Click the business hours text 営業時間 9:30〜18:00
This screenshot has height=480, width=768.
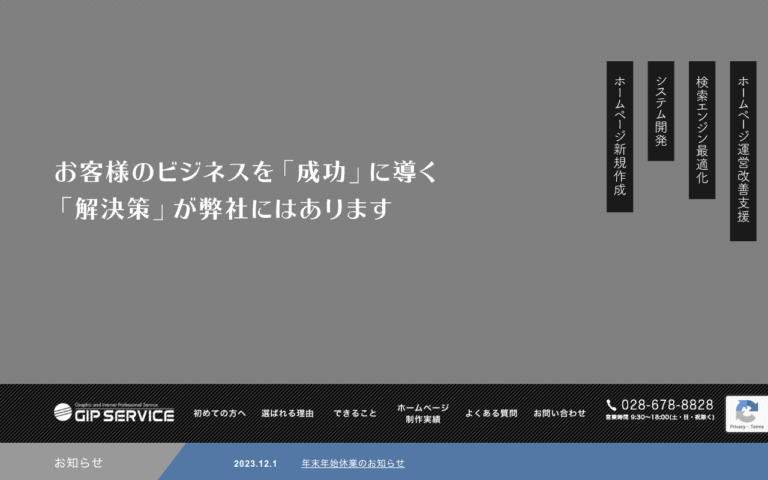pyautogui.click(x=660, y=418)
